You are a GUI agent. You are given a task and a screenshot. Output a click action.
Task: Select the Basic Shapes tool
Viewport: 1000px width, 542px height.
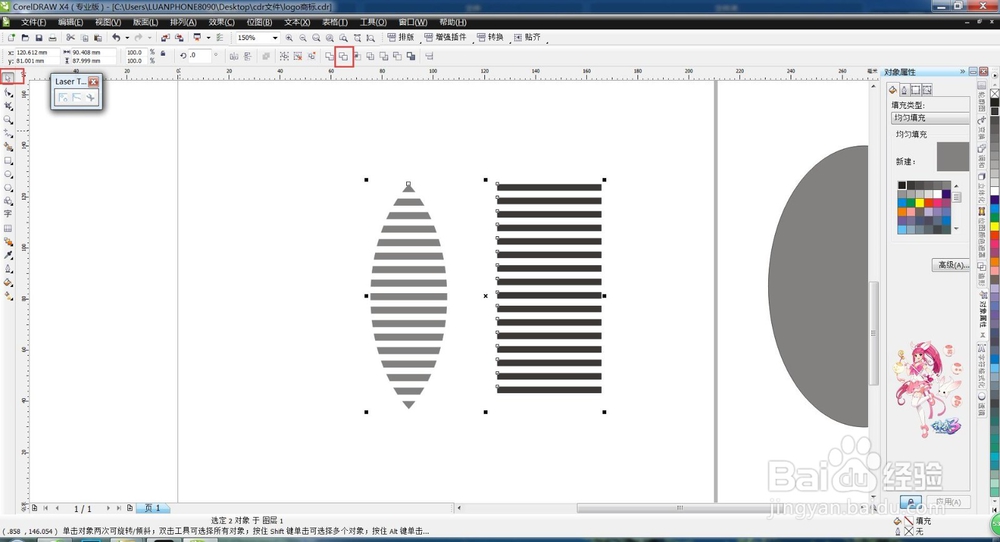coord(8,201)
